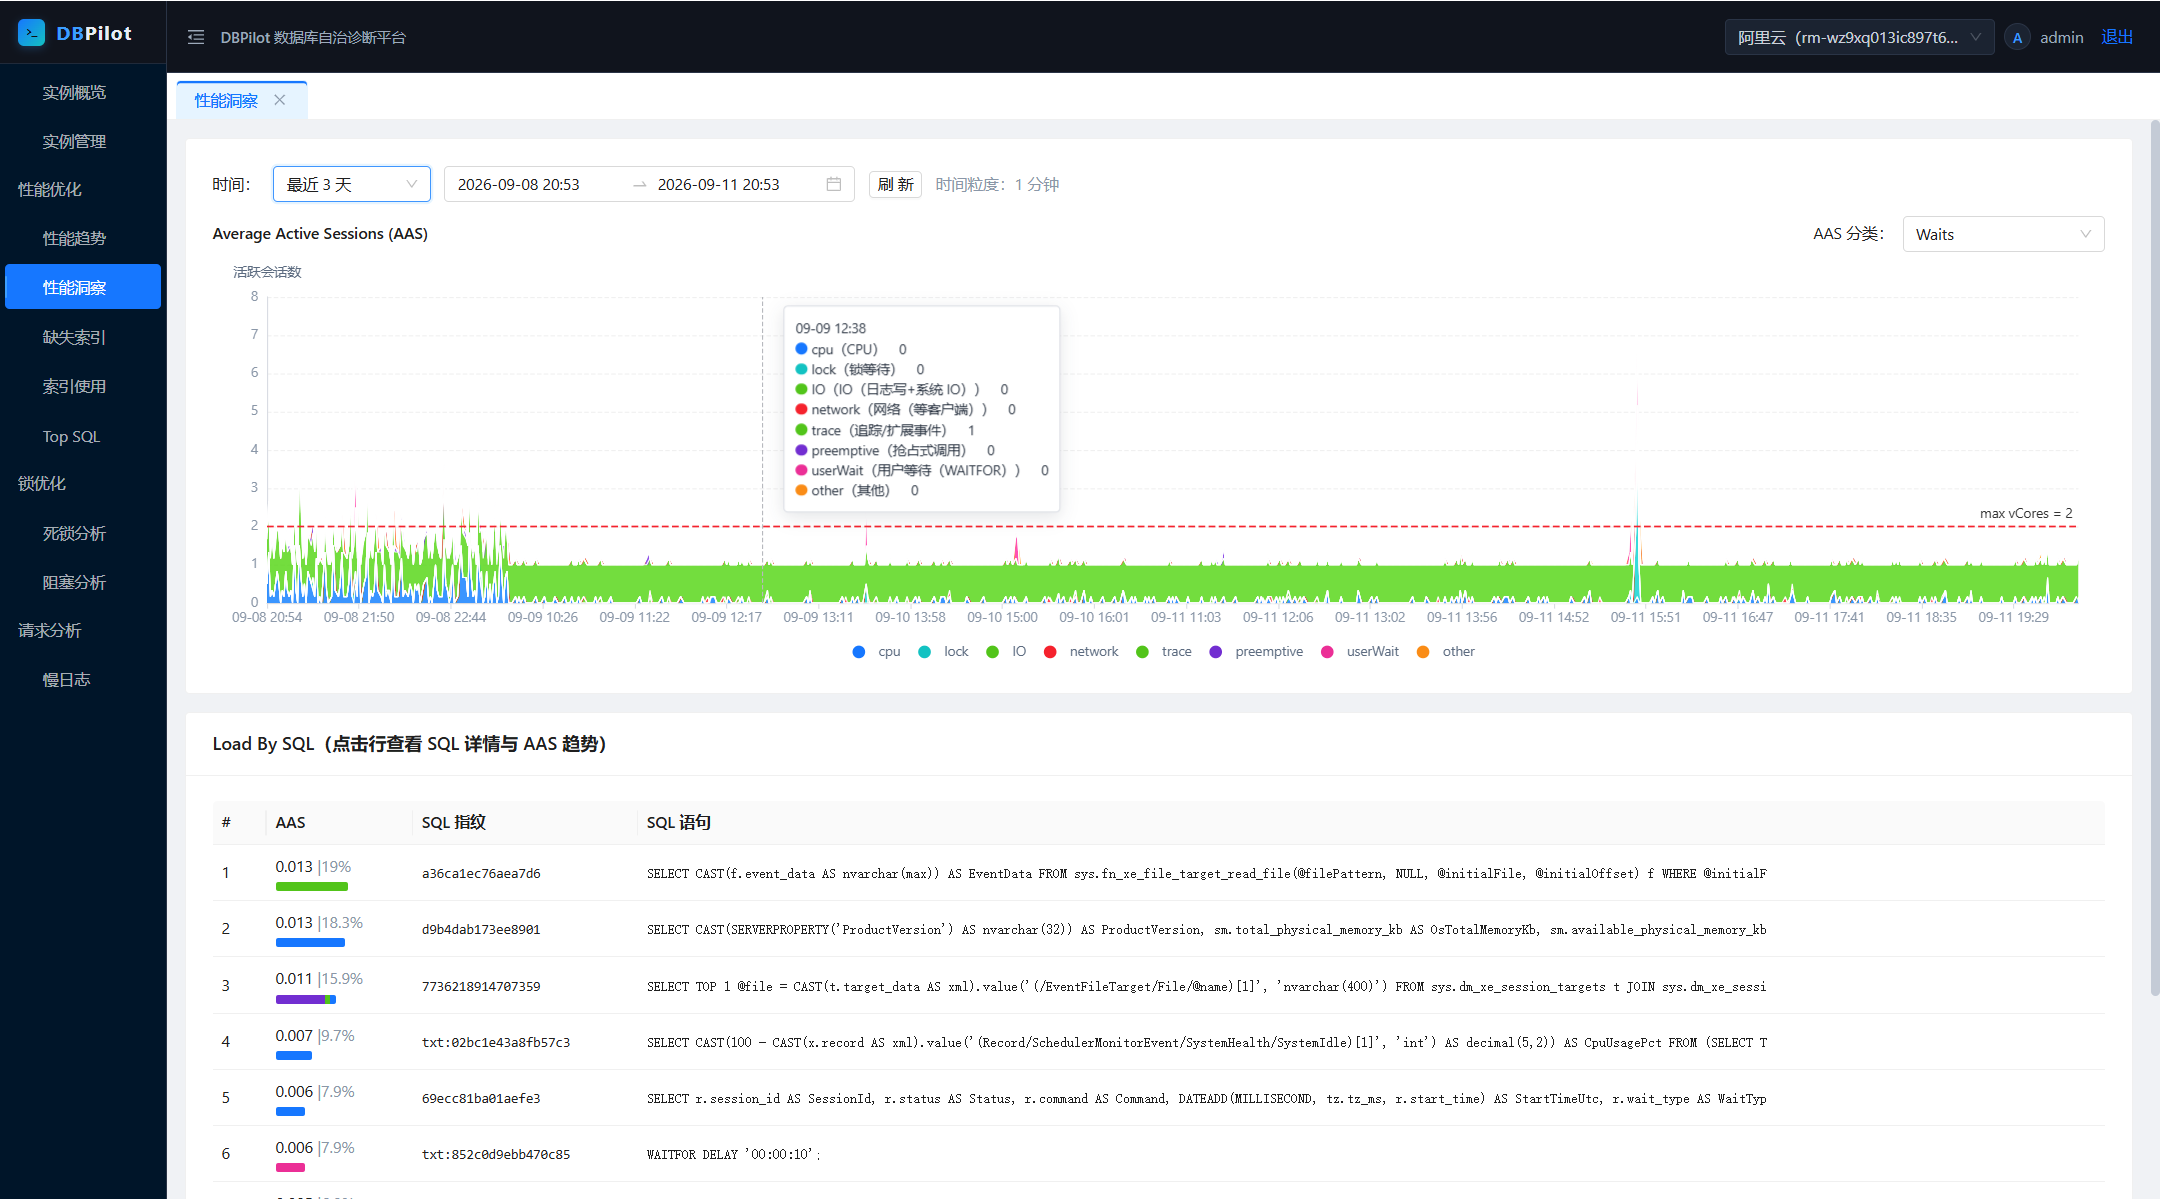The height and width of the screenshot is (1199, 2160).
Task: Click the SQL 指纹 column header
Action: pos(453,822)
